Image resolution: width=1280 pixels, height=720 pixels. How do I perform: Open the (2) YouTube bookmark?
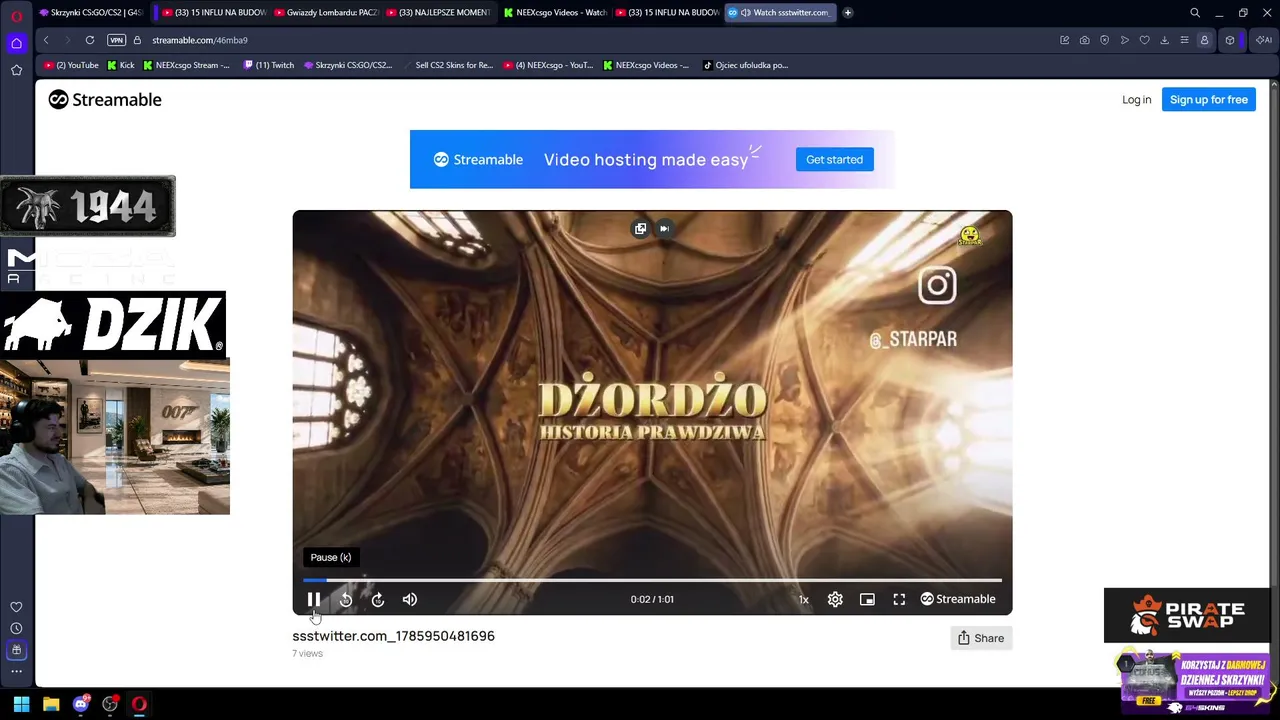71,65
